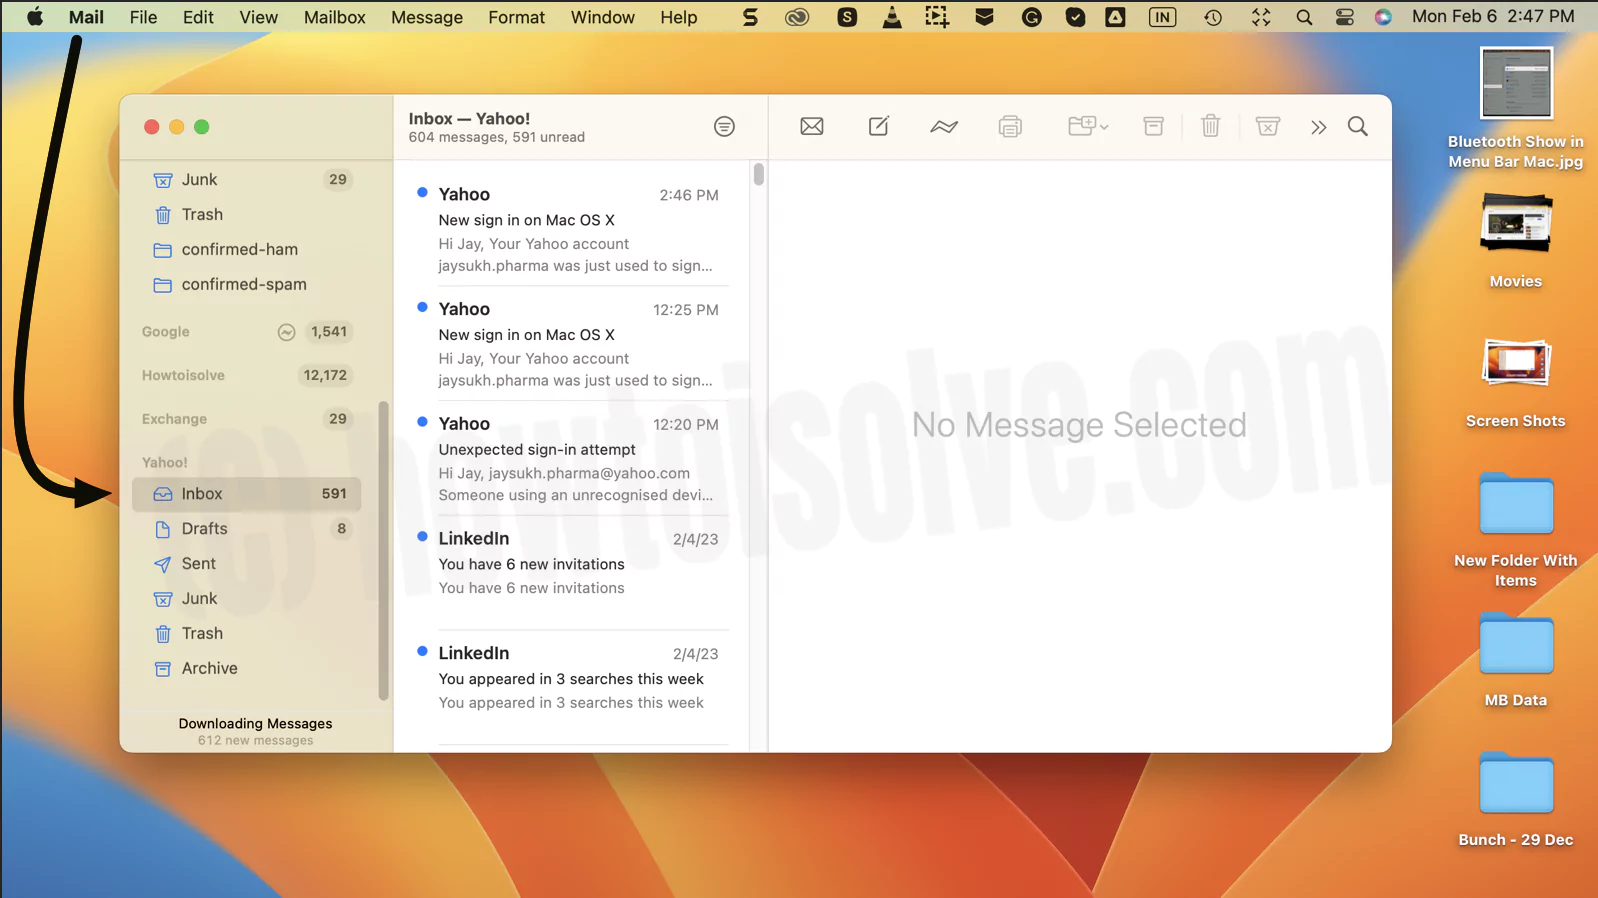
Task: Open the Yahoo! Archive mailbox
Action: (247, 669)
